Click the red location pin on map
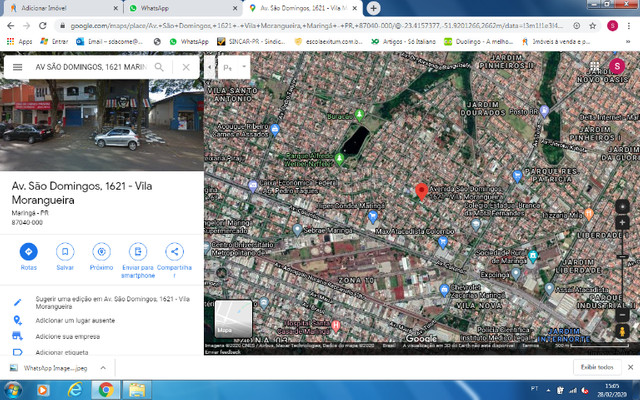The image size is (640, 400). [x=421, y=192]
